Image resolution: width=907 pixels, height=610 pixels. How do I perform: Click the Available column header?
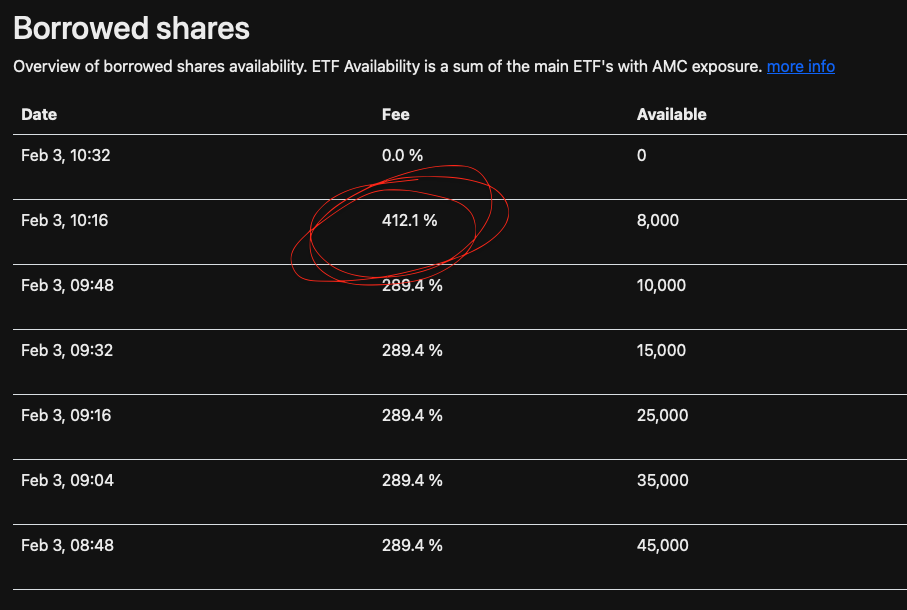coord(672,114)
